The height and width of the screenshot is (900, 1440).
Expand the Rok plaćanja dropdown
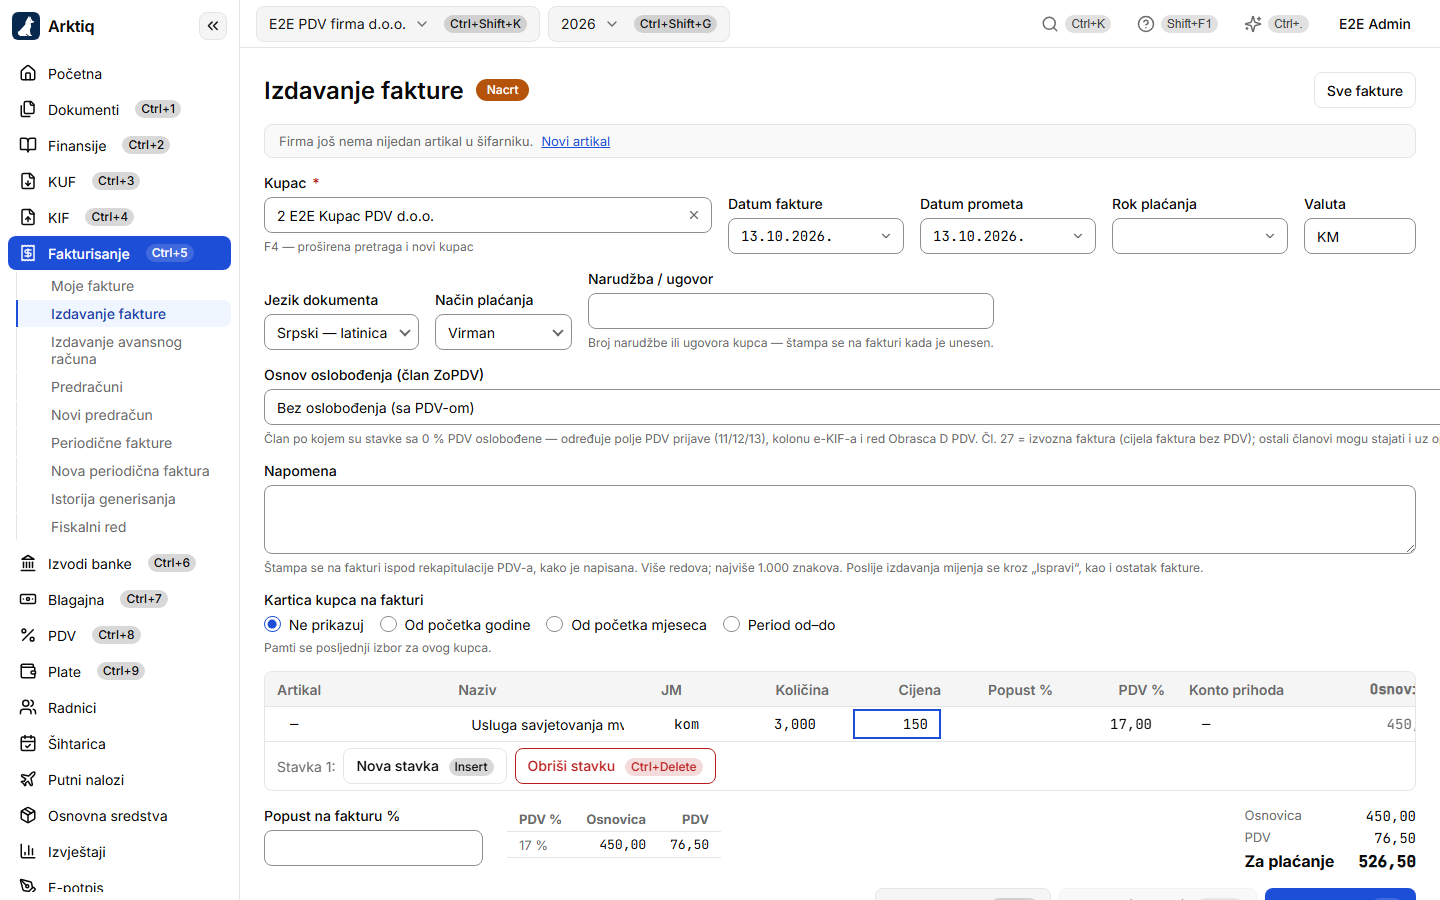[x=1200, y=236]
